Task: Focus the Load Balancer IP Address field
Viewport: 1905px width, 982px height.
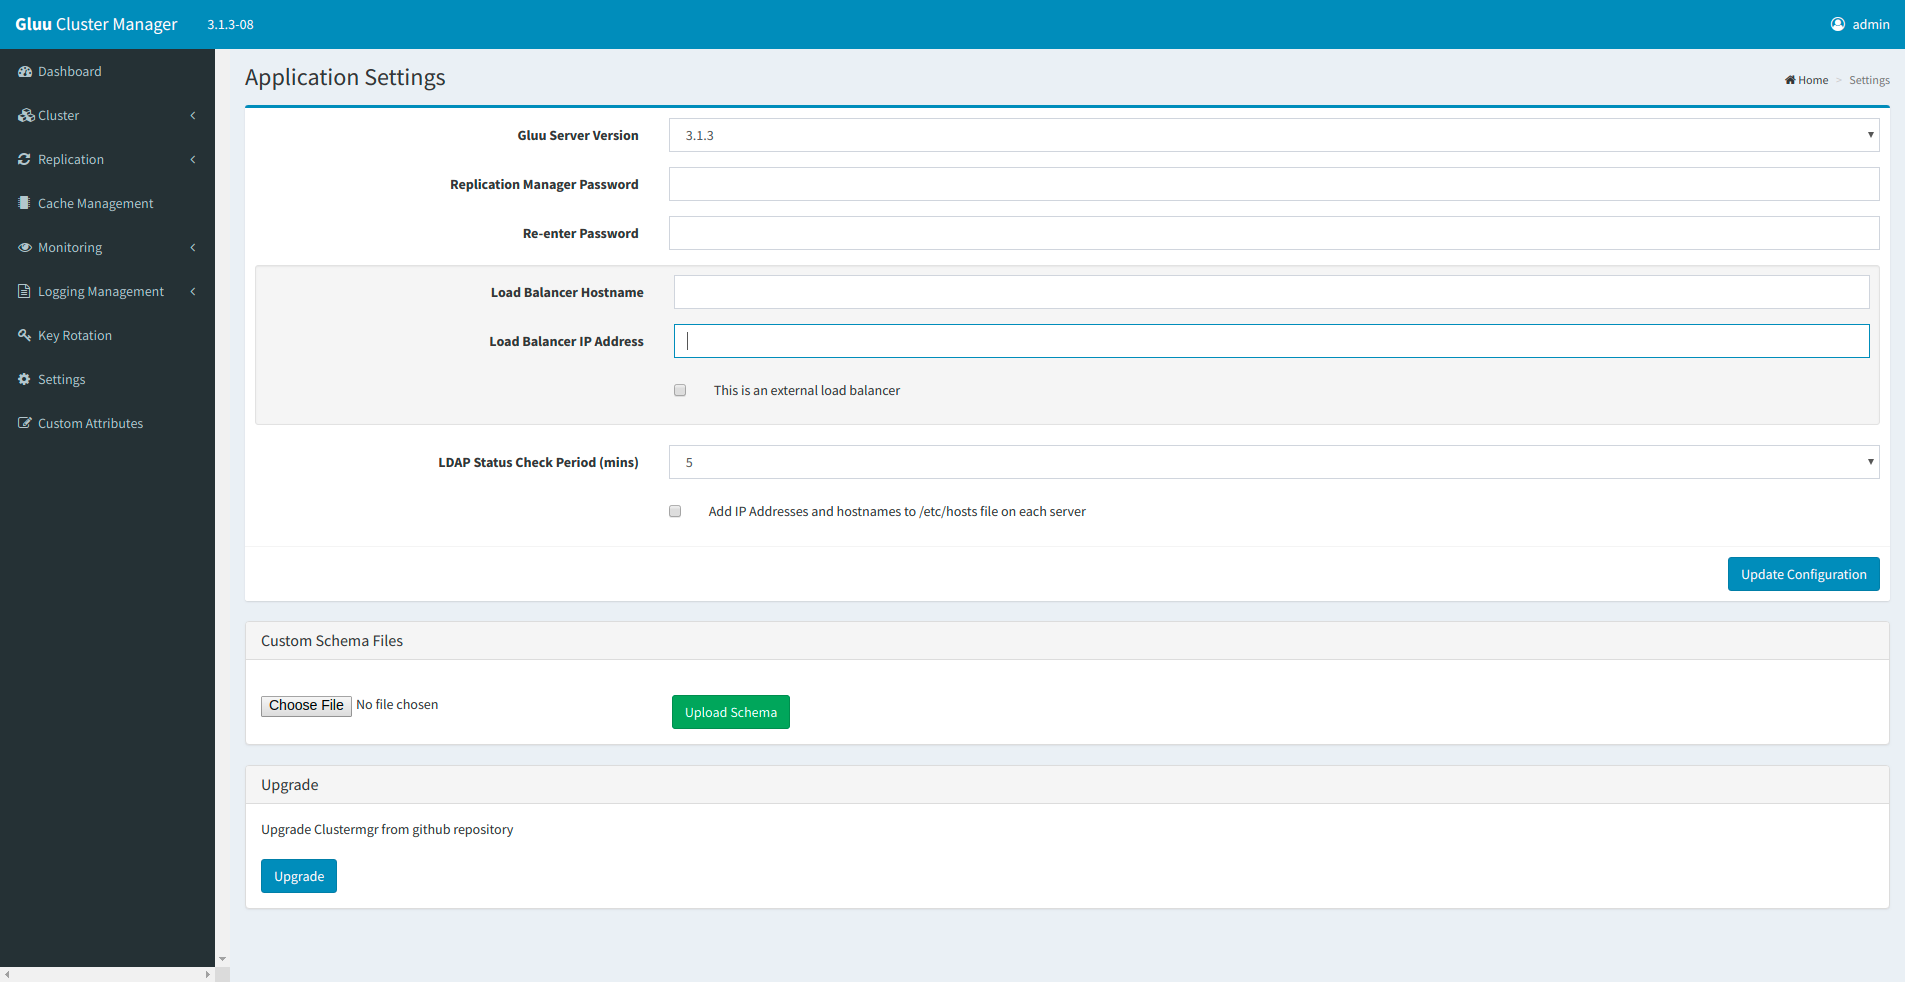Action: 1271,341
